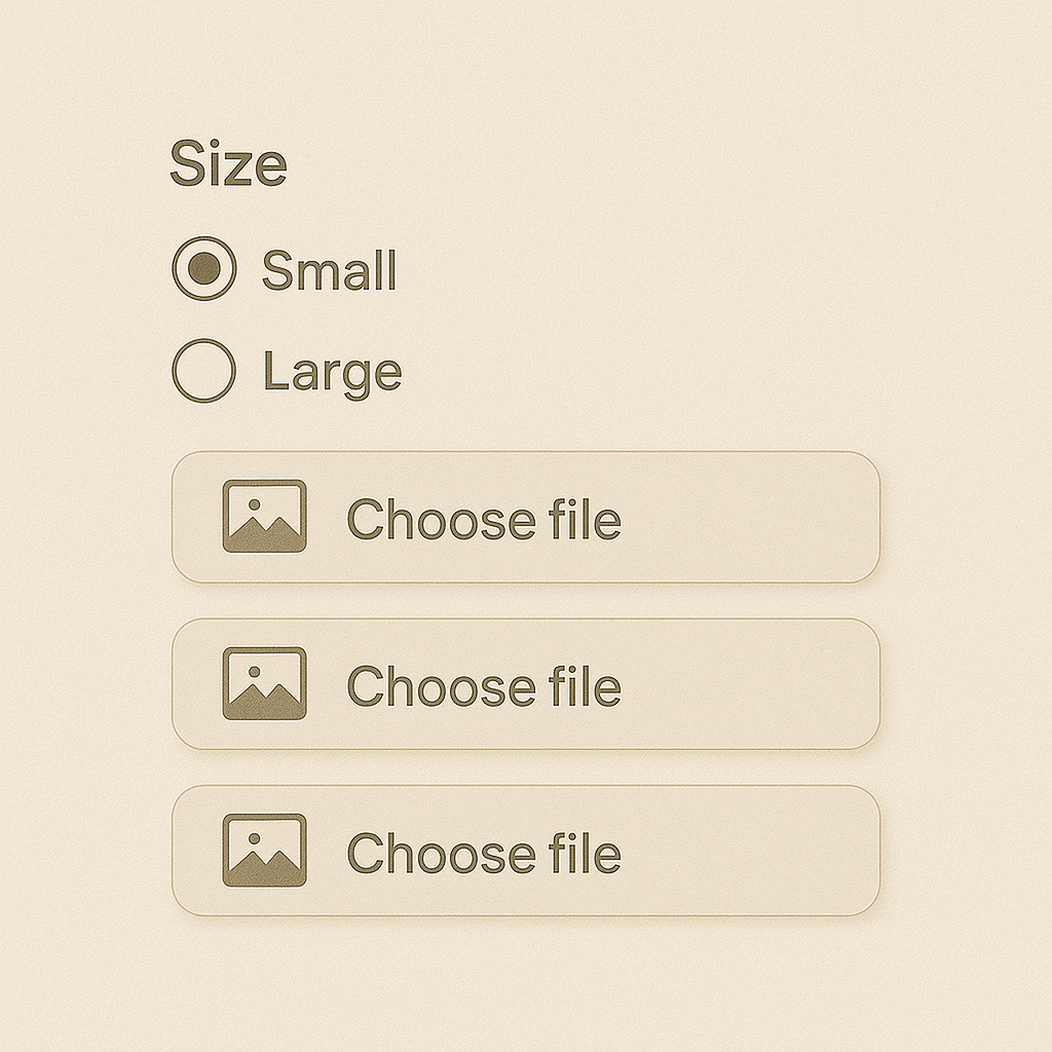
Task: Click the empty right side of the bottom file button
Action: point(760,851)
